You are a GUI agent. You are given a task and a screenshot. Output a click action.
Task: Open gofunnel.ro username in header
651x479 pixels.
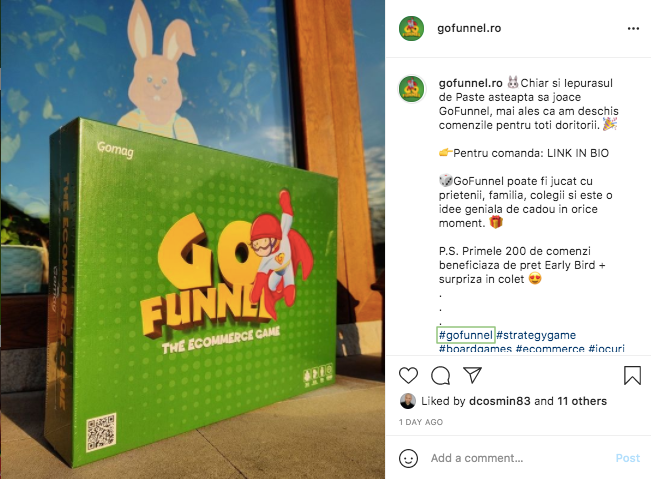click(x=469, y=28)
